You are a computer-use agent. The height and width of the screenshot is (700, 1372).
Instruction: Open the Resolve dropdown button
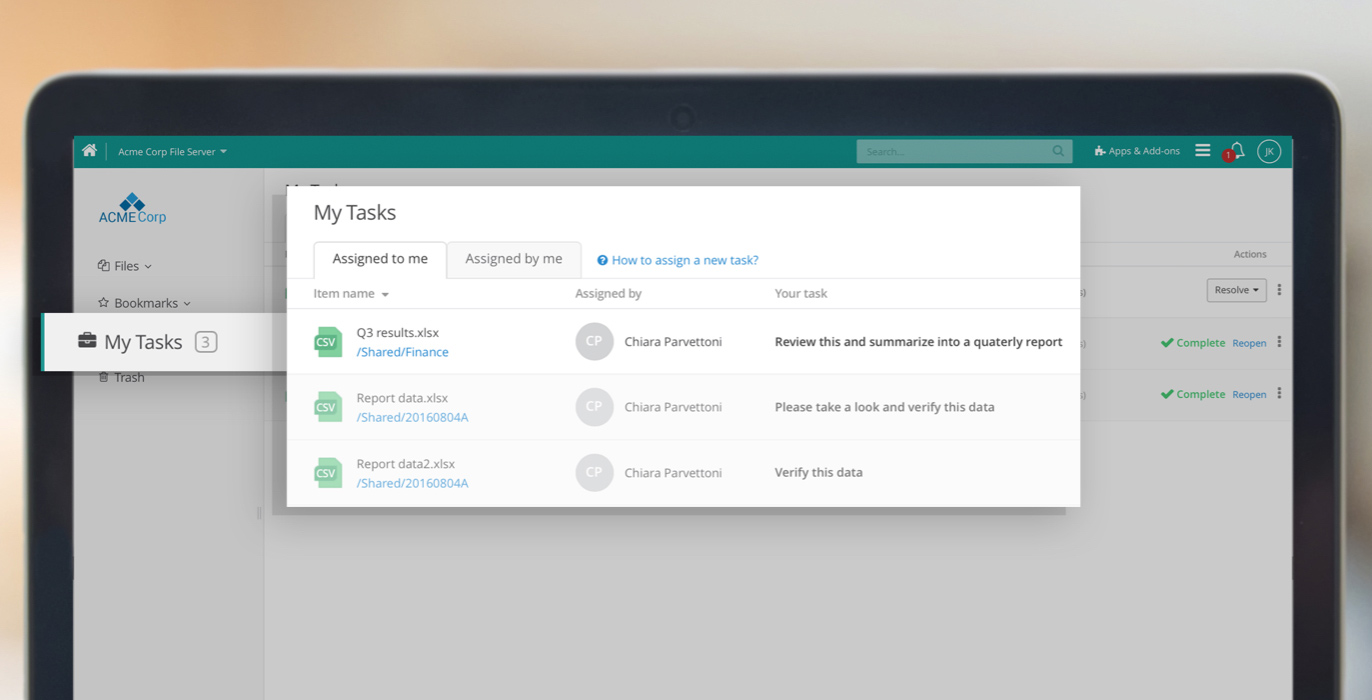coord(1236,290)
